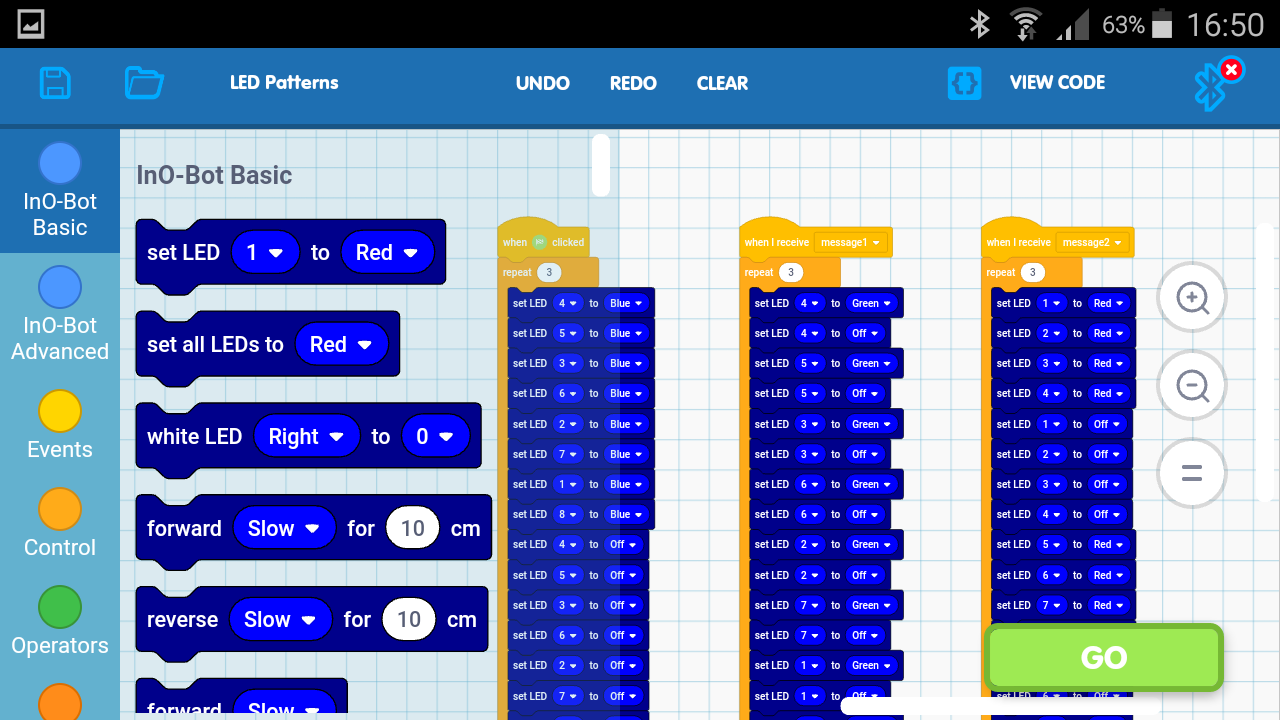
Task: Tap the green flag in the 'when clicked' block
Action: (539, 242)
